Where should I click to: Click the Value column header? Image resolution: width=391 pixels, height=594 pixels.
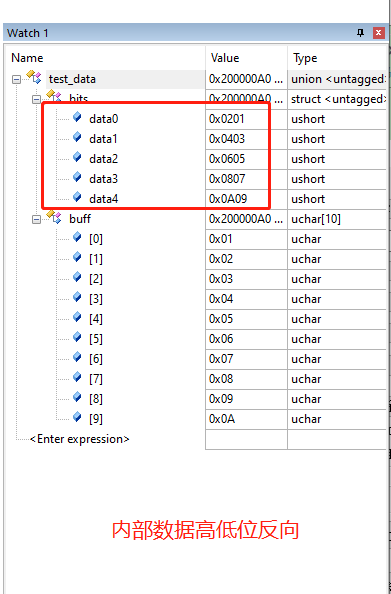(247, 58)
